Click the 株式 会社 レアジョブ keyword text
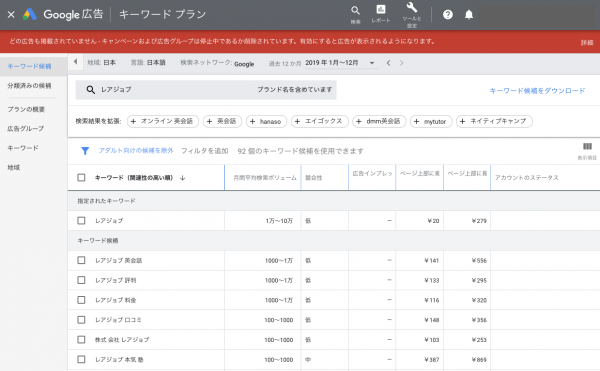This screenshot has height=371, width=600. pos(122,340)
